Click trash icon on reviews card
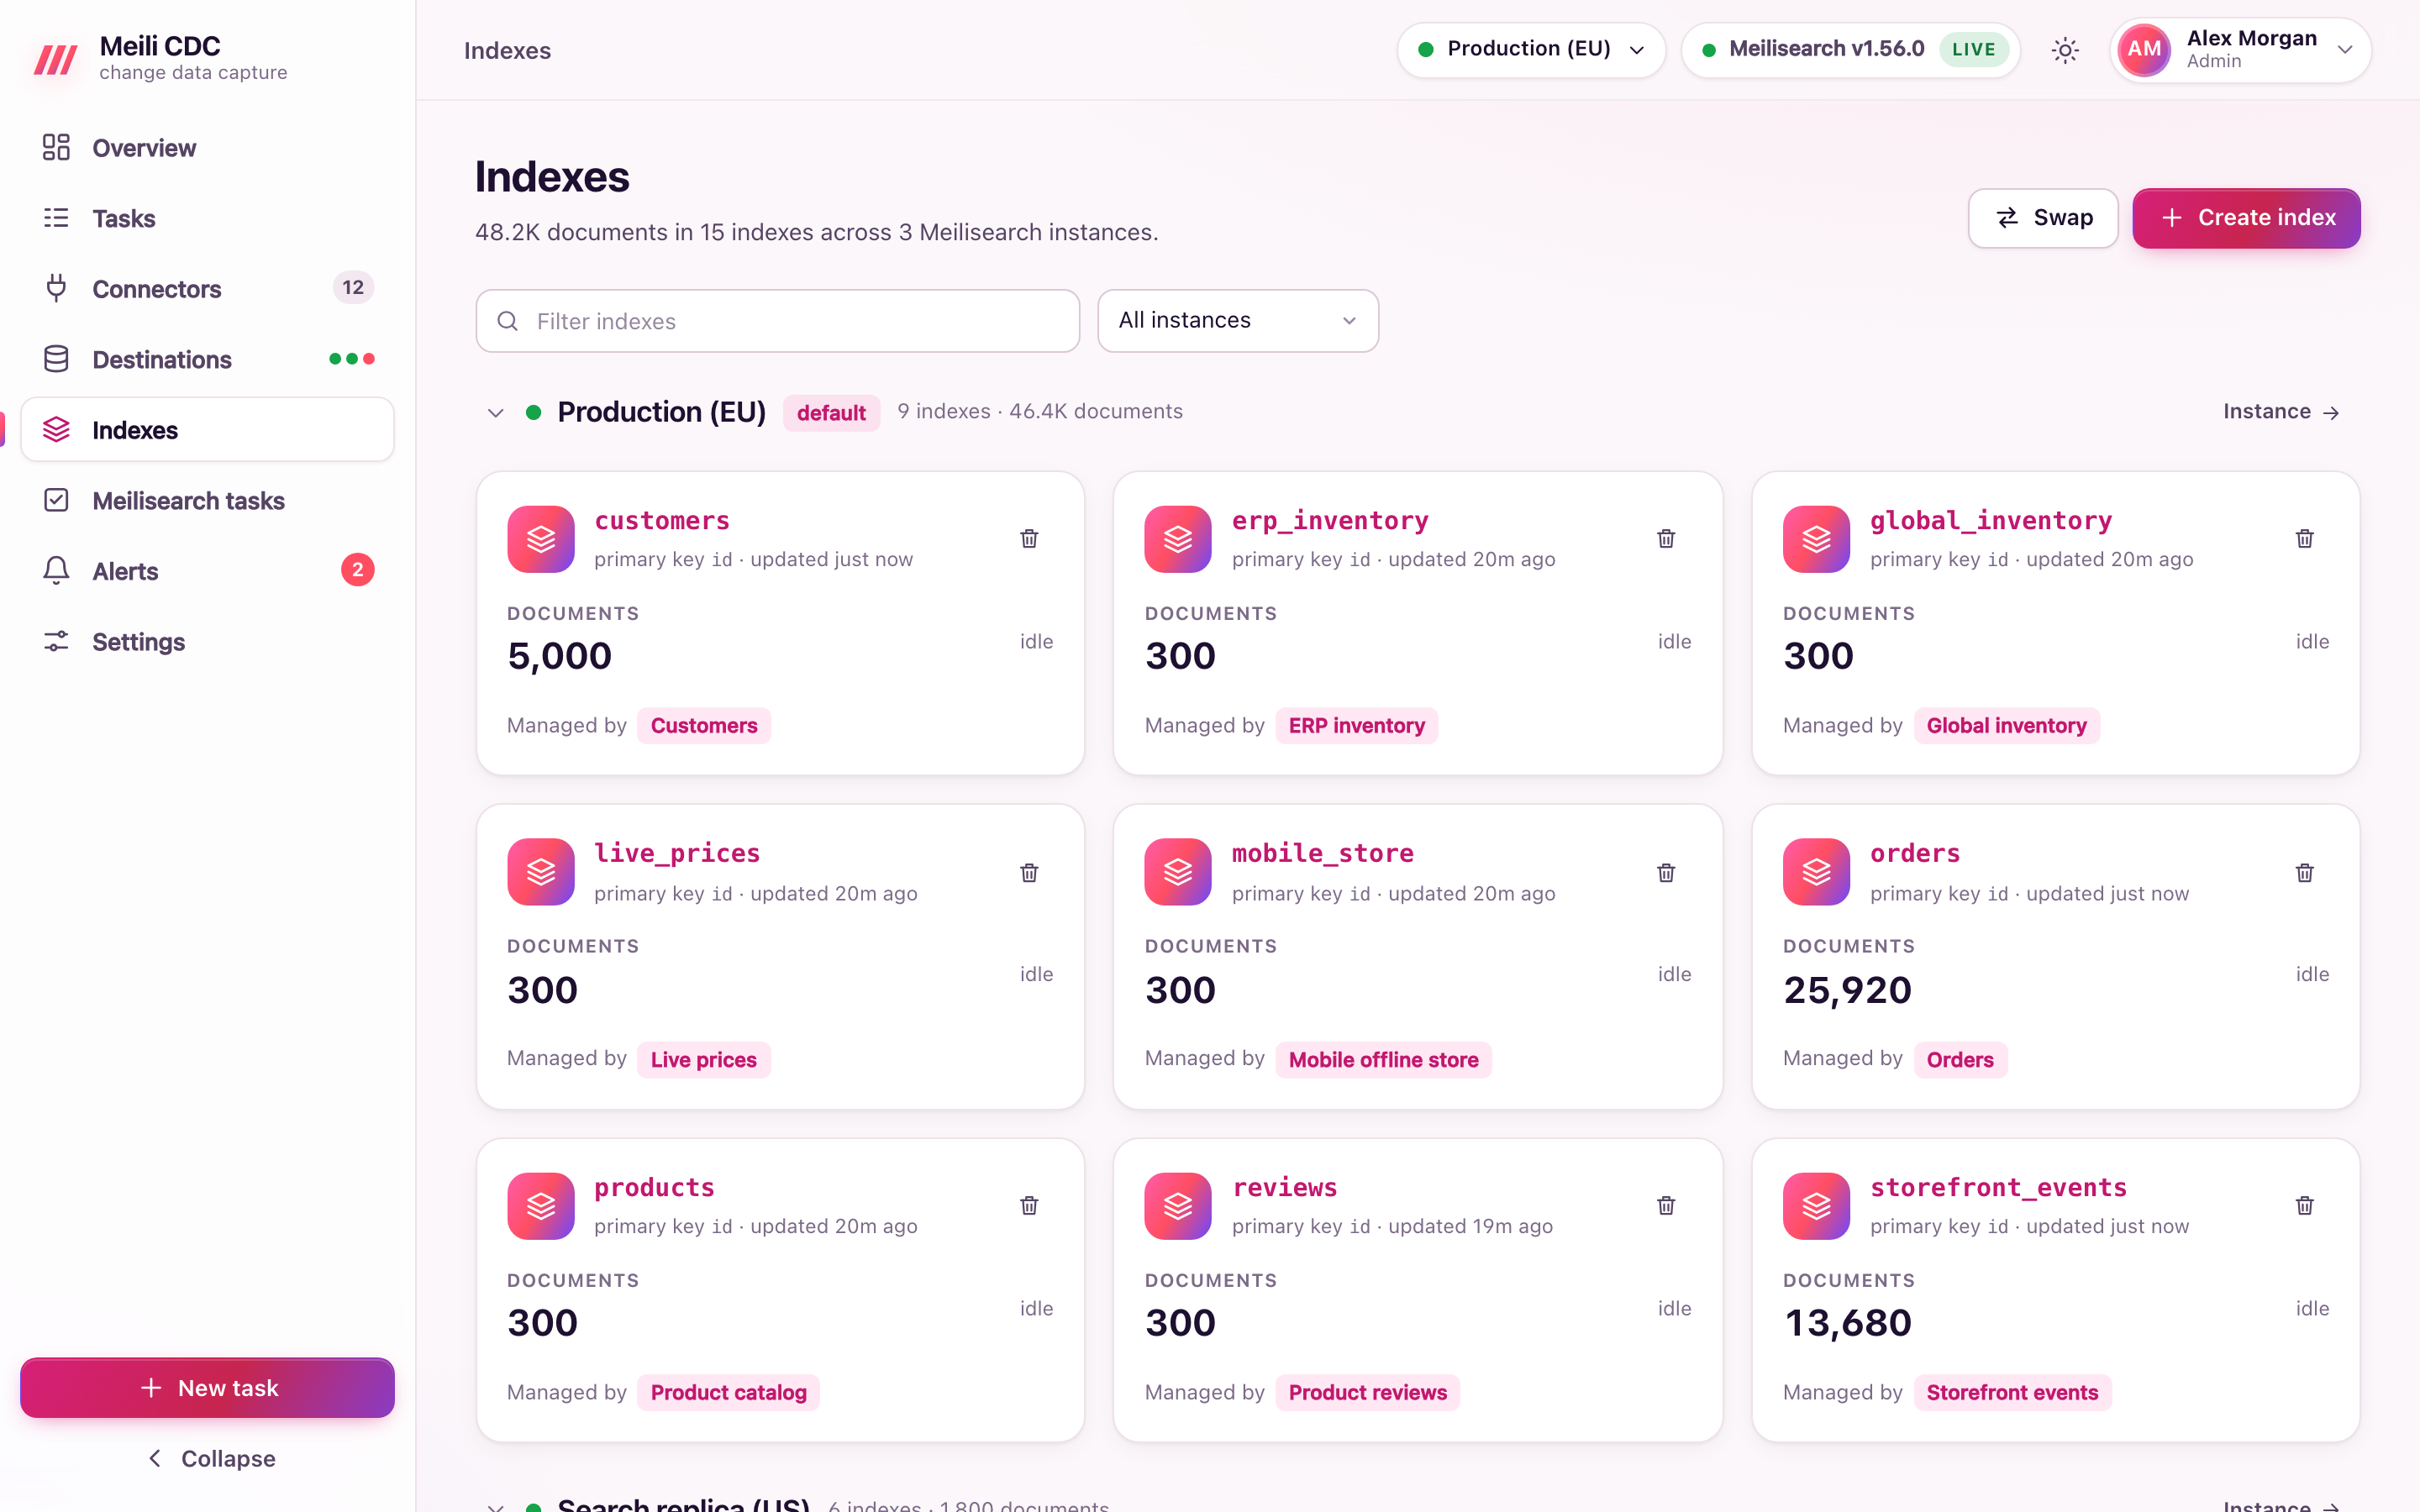2420x1512 pixels. (1666, 1205)
